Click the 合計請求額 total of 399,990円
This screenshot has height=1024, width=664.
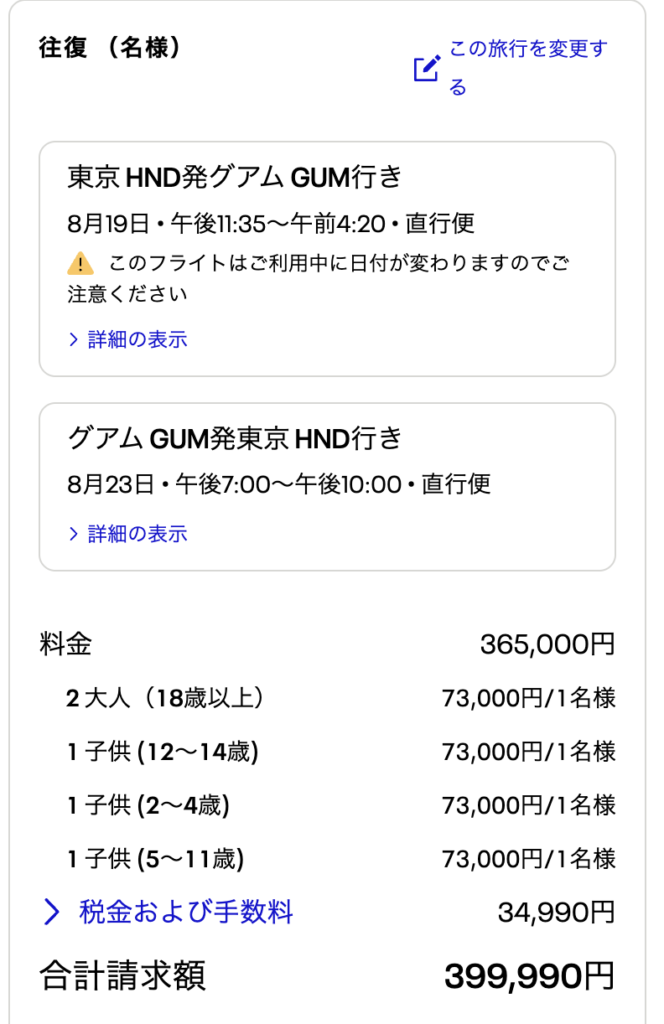[529, 975]
